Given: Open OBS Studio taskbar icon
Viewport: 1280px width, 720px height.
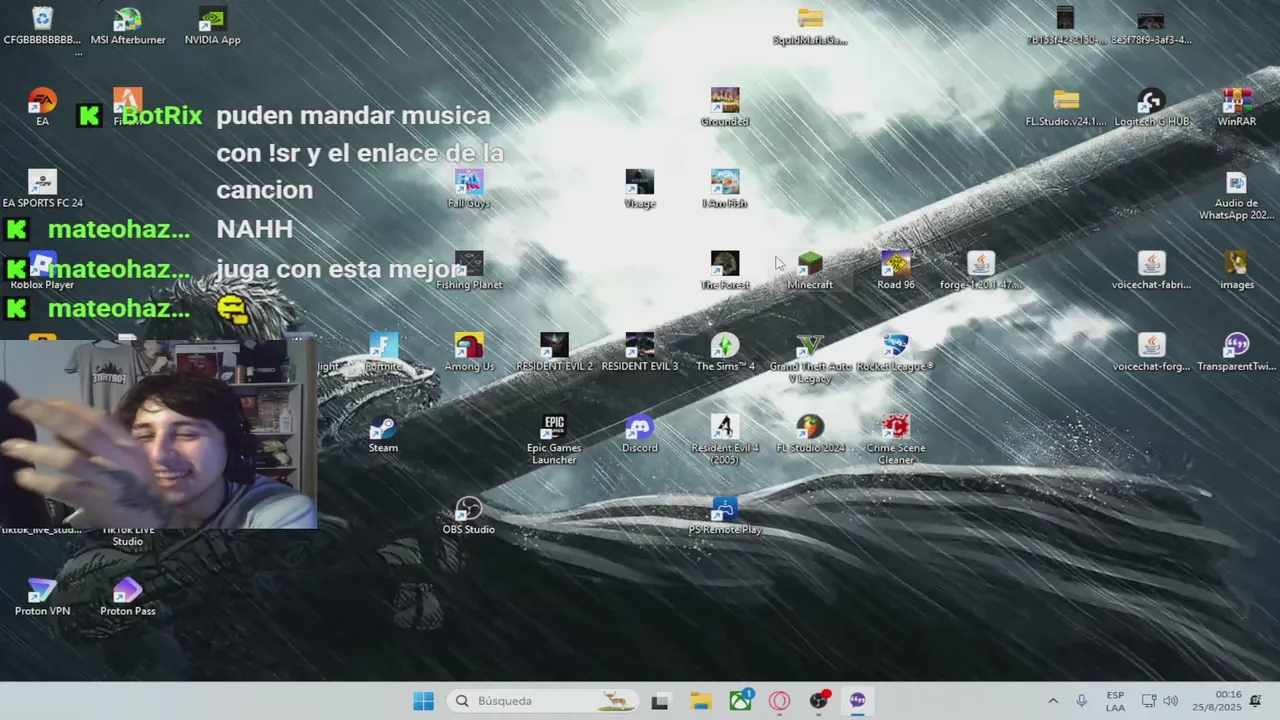Looking at the screenshot, I should point(819,701).
